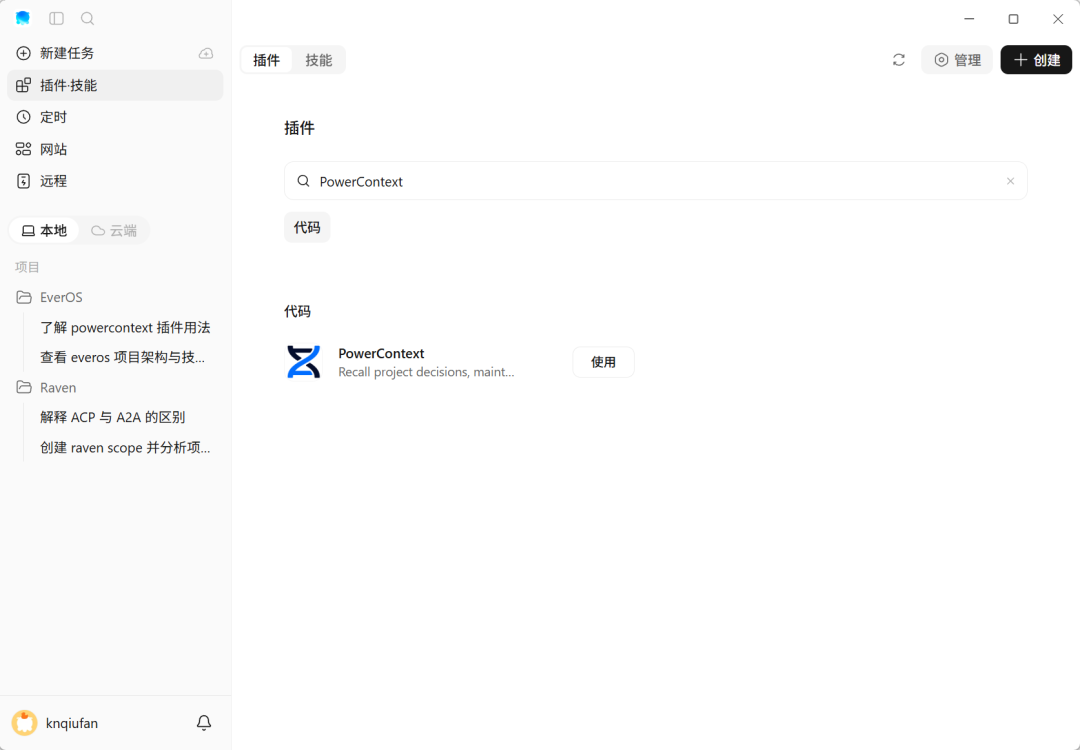Click the 插件 page heading
The width and height of the screenshot is (1080, 750).
300,128
